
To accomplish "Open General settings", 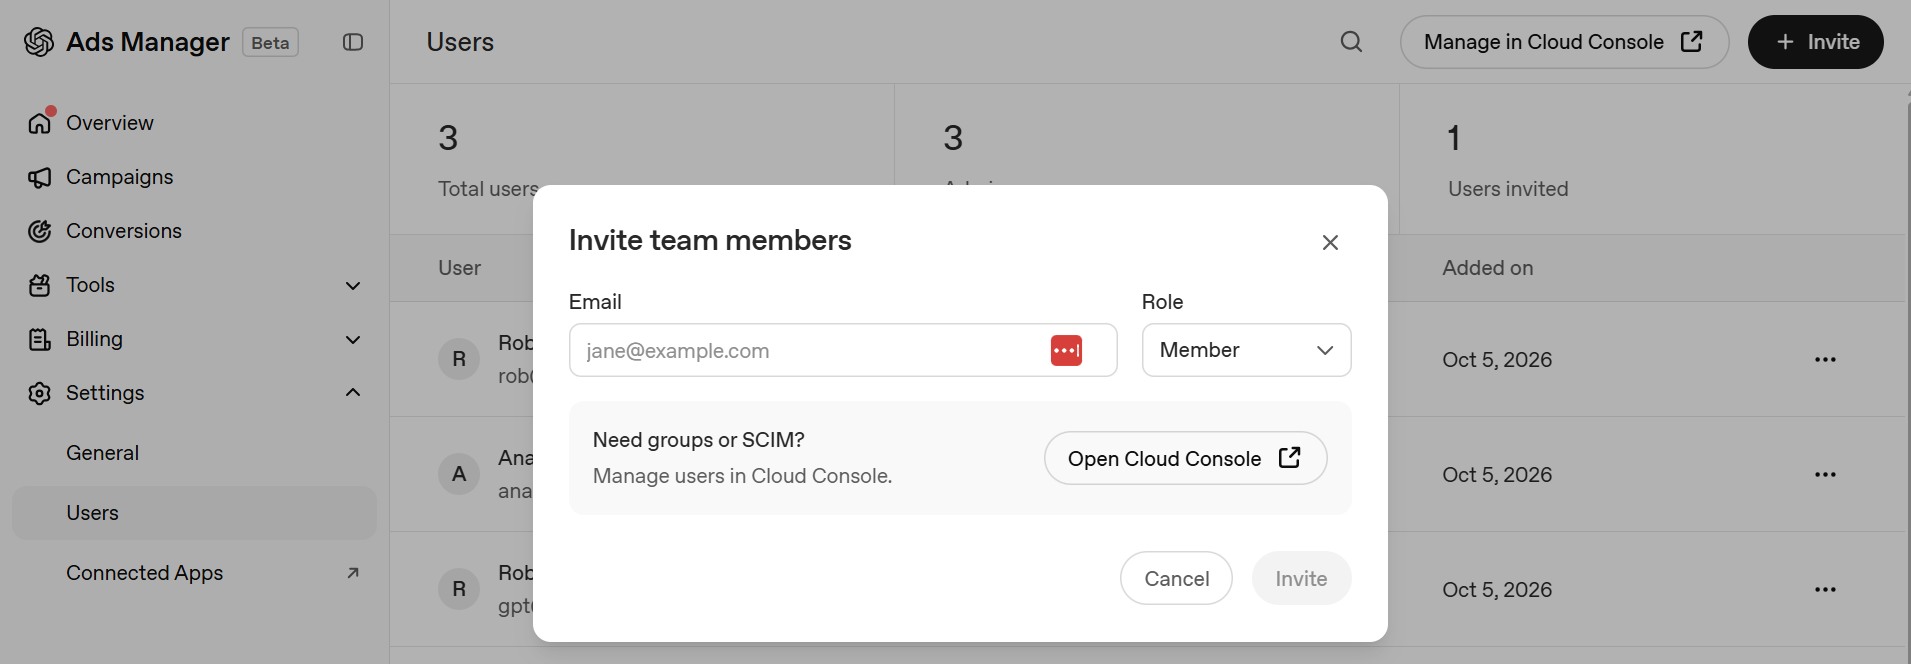I will point(102,453).
